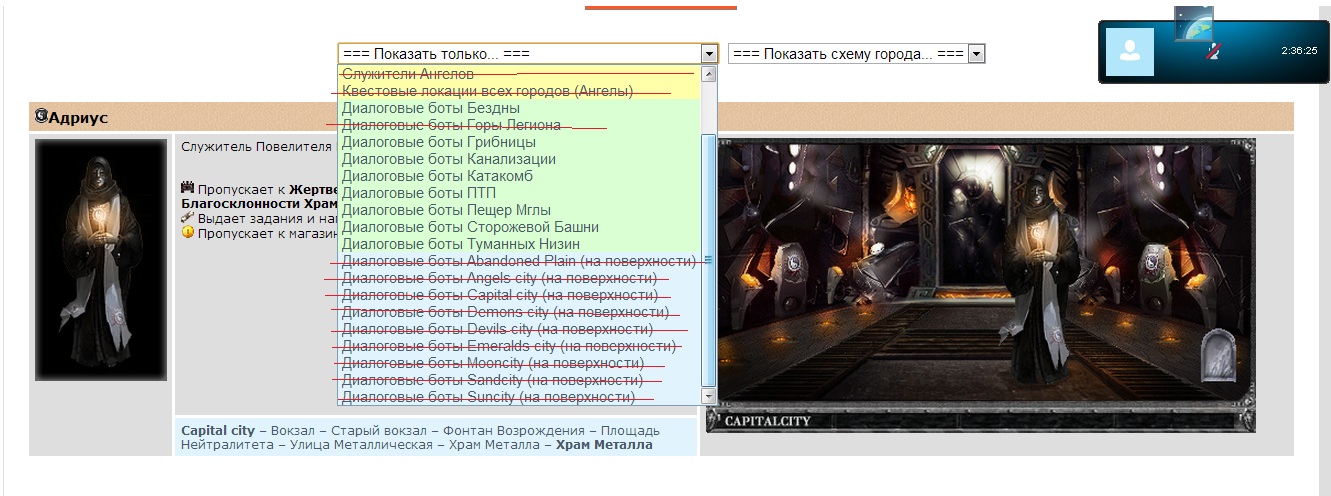Click the round icon beside 'Адриус' heading
Viewport: 1331px width, 496px height.
tap(40, 117)
